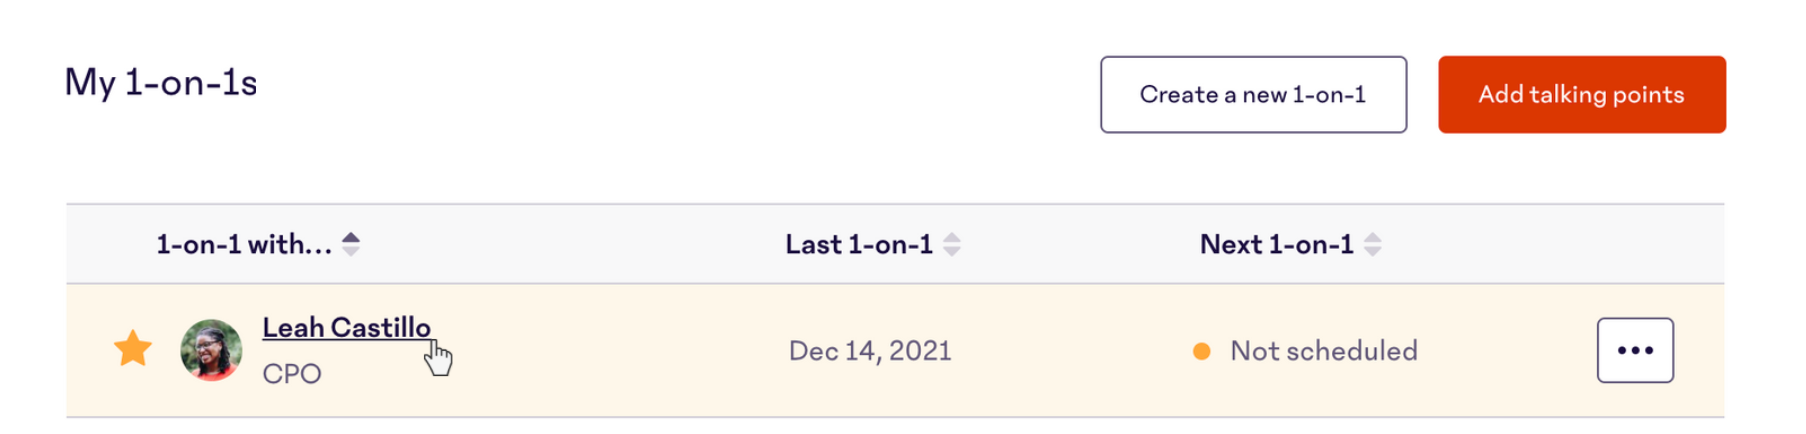Sort by the Last 1-on-1 column header
The width and height of the screenshot is (1806, 434).
(x=859, y=244)
